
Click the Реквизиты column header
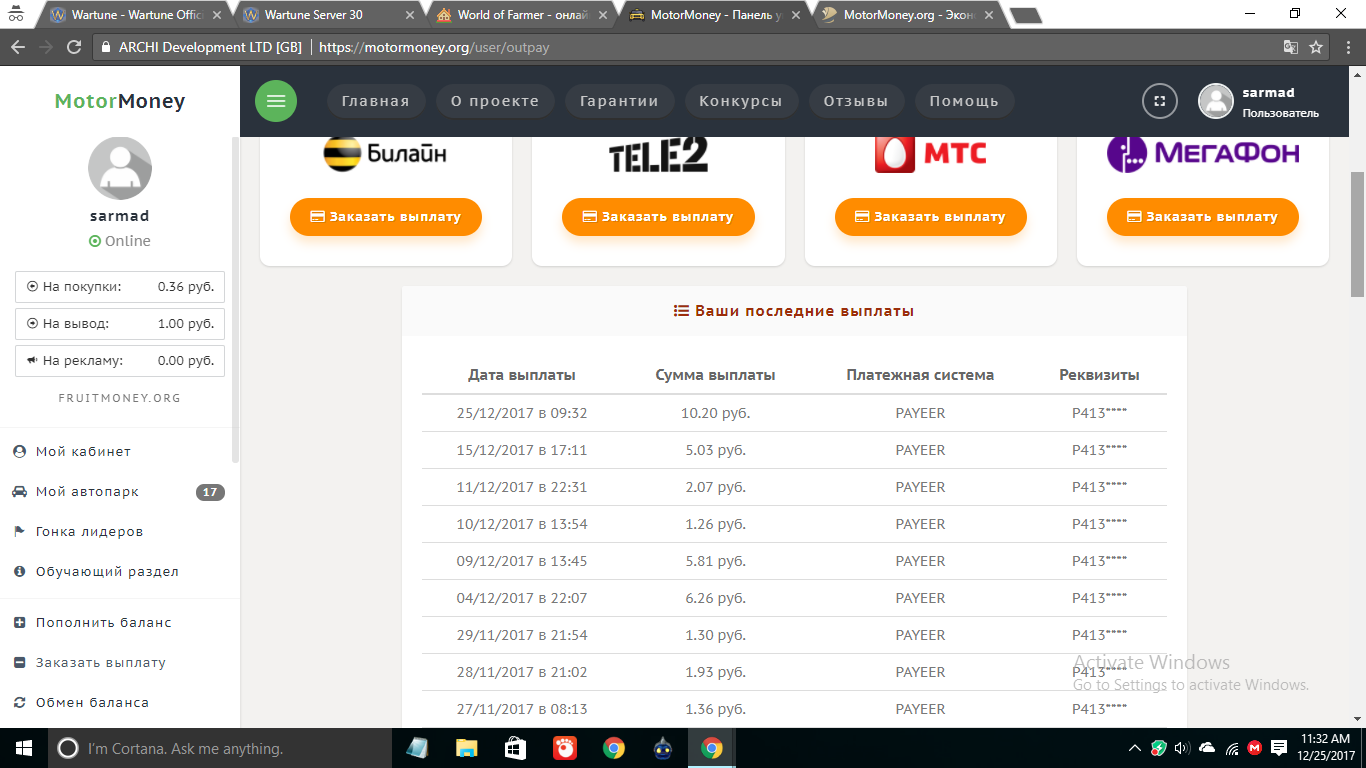point(1099,375)
